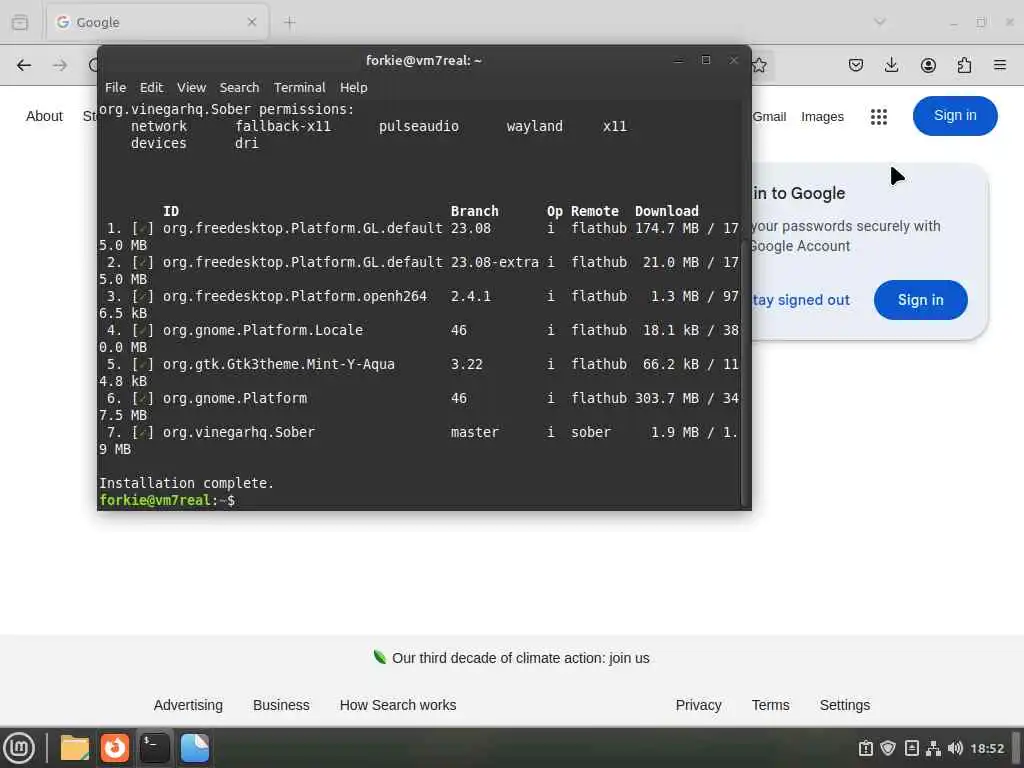Open the terminal File menu
Viewport: 1024px width, 768px height.
pos(116,88)
